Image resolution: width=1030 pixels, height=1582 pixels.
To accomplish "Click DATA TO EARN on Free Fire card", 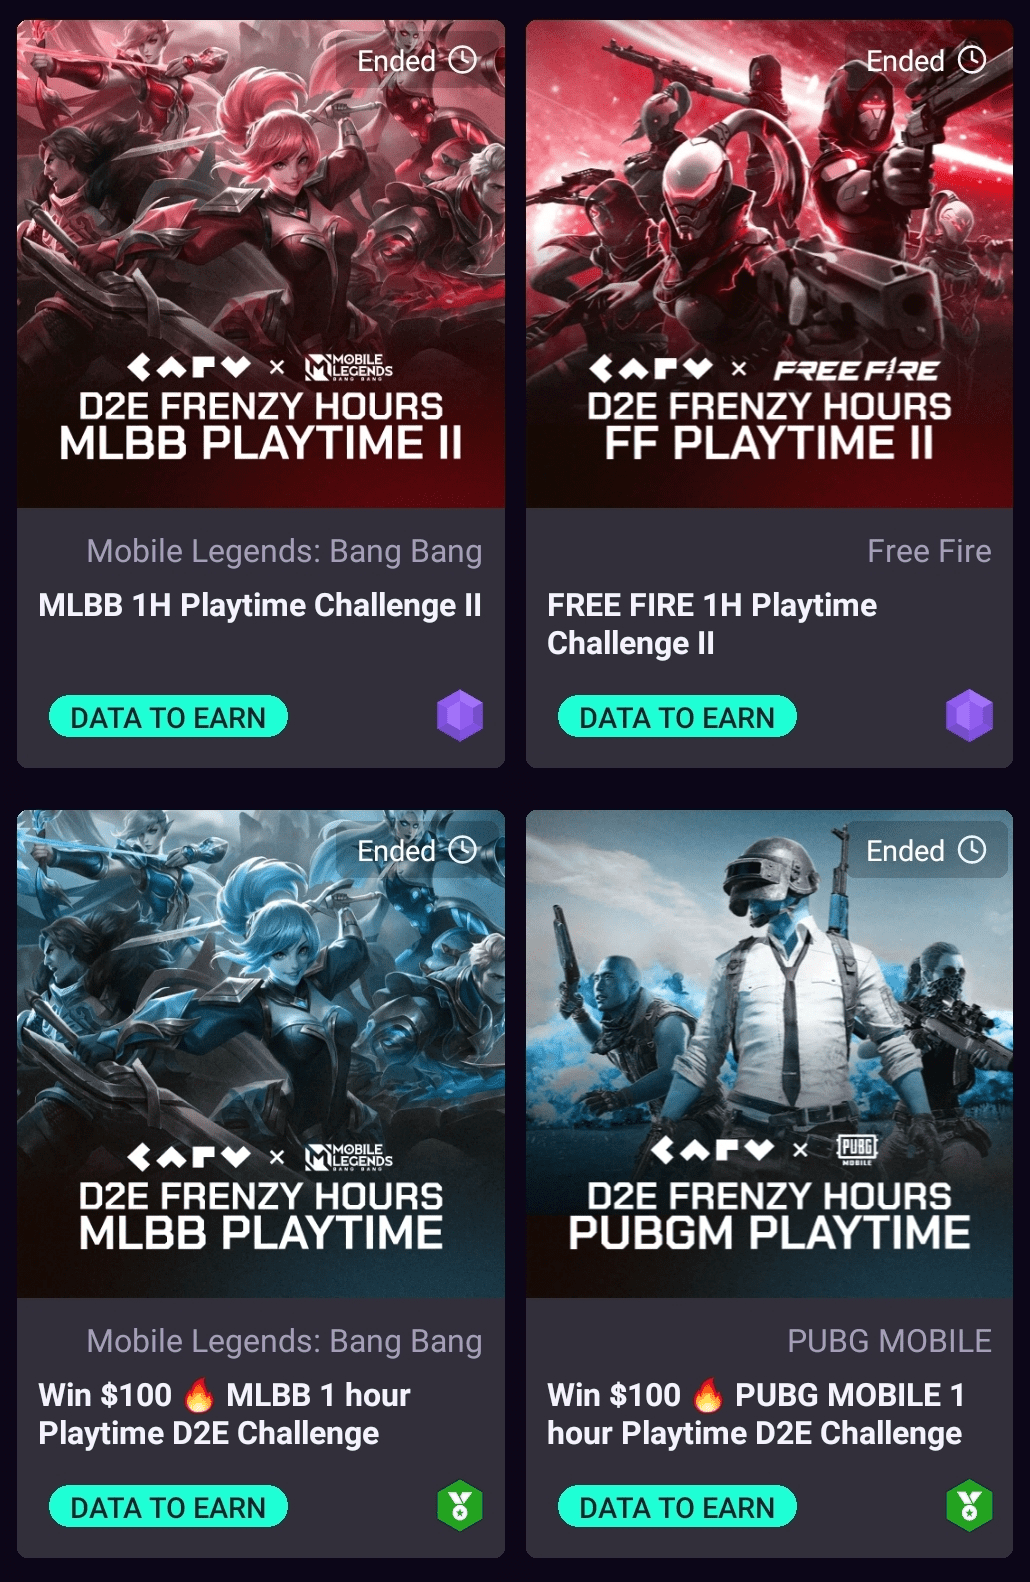I will (x=677, y=717).
